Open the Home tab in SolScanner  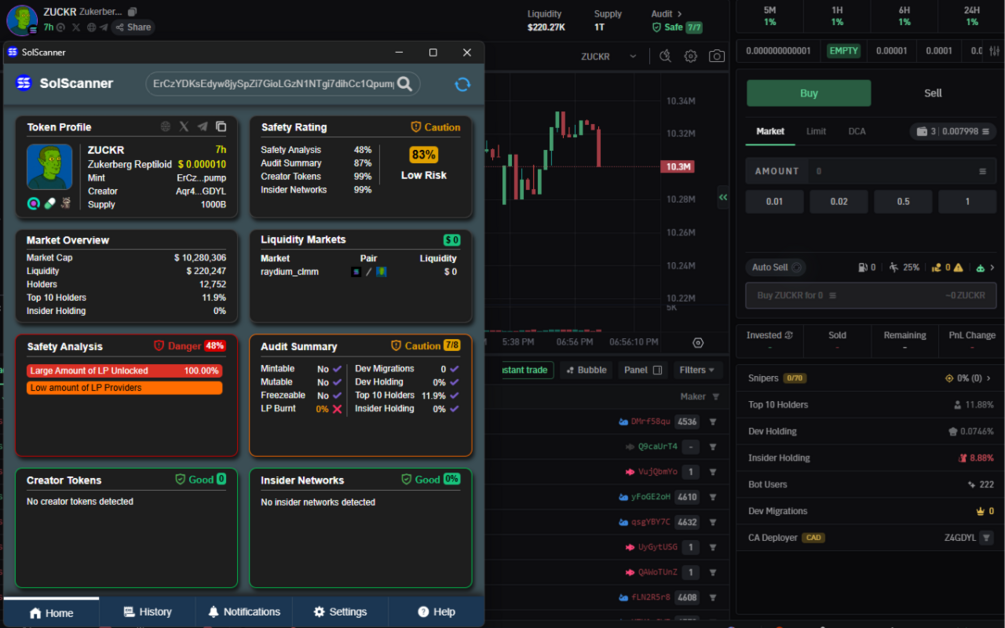point(51,613)
